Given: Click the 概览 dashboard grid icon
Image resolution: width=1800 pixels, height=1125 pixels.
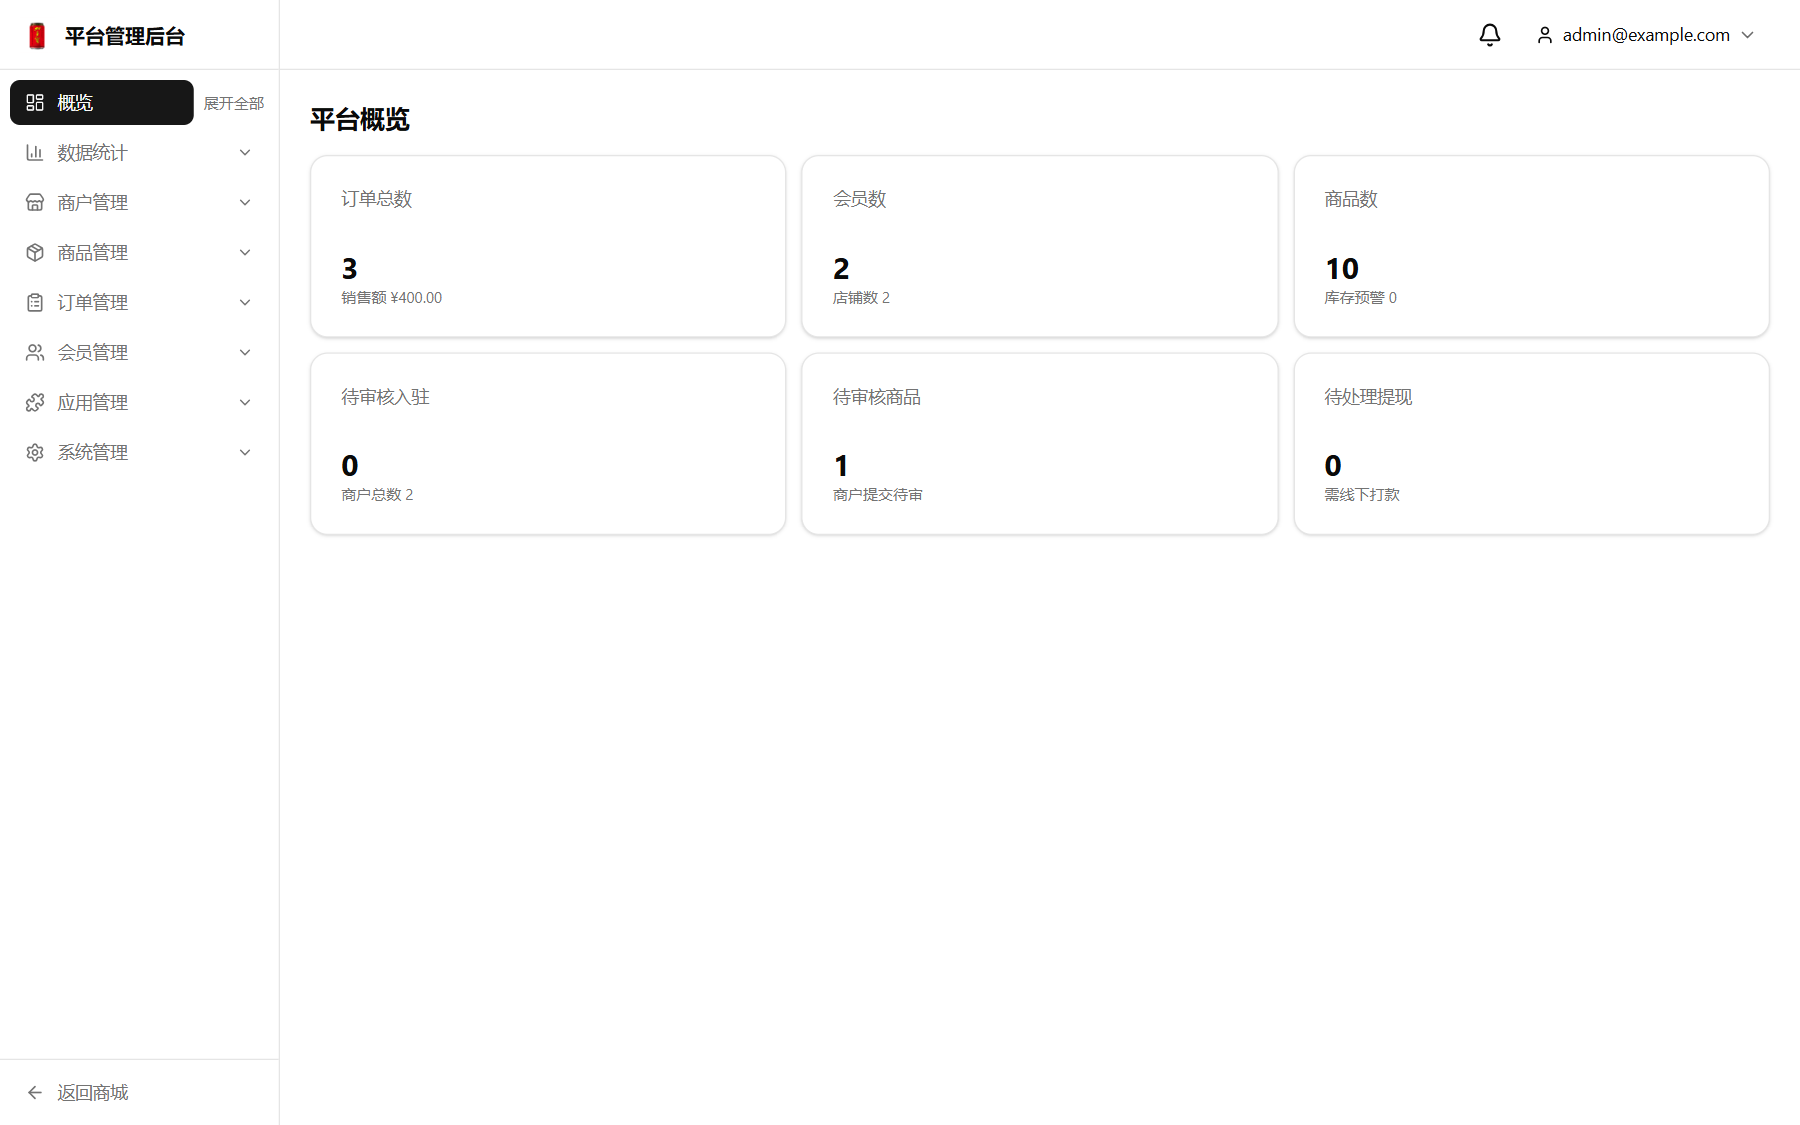Looking at the screenshot, I should click(x=35, y=102).
